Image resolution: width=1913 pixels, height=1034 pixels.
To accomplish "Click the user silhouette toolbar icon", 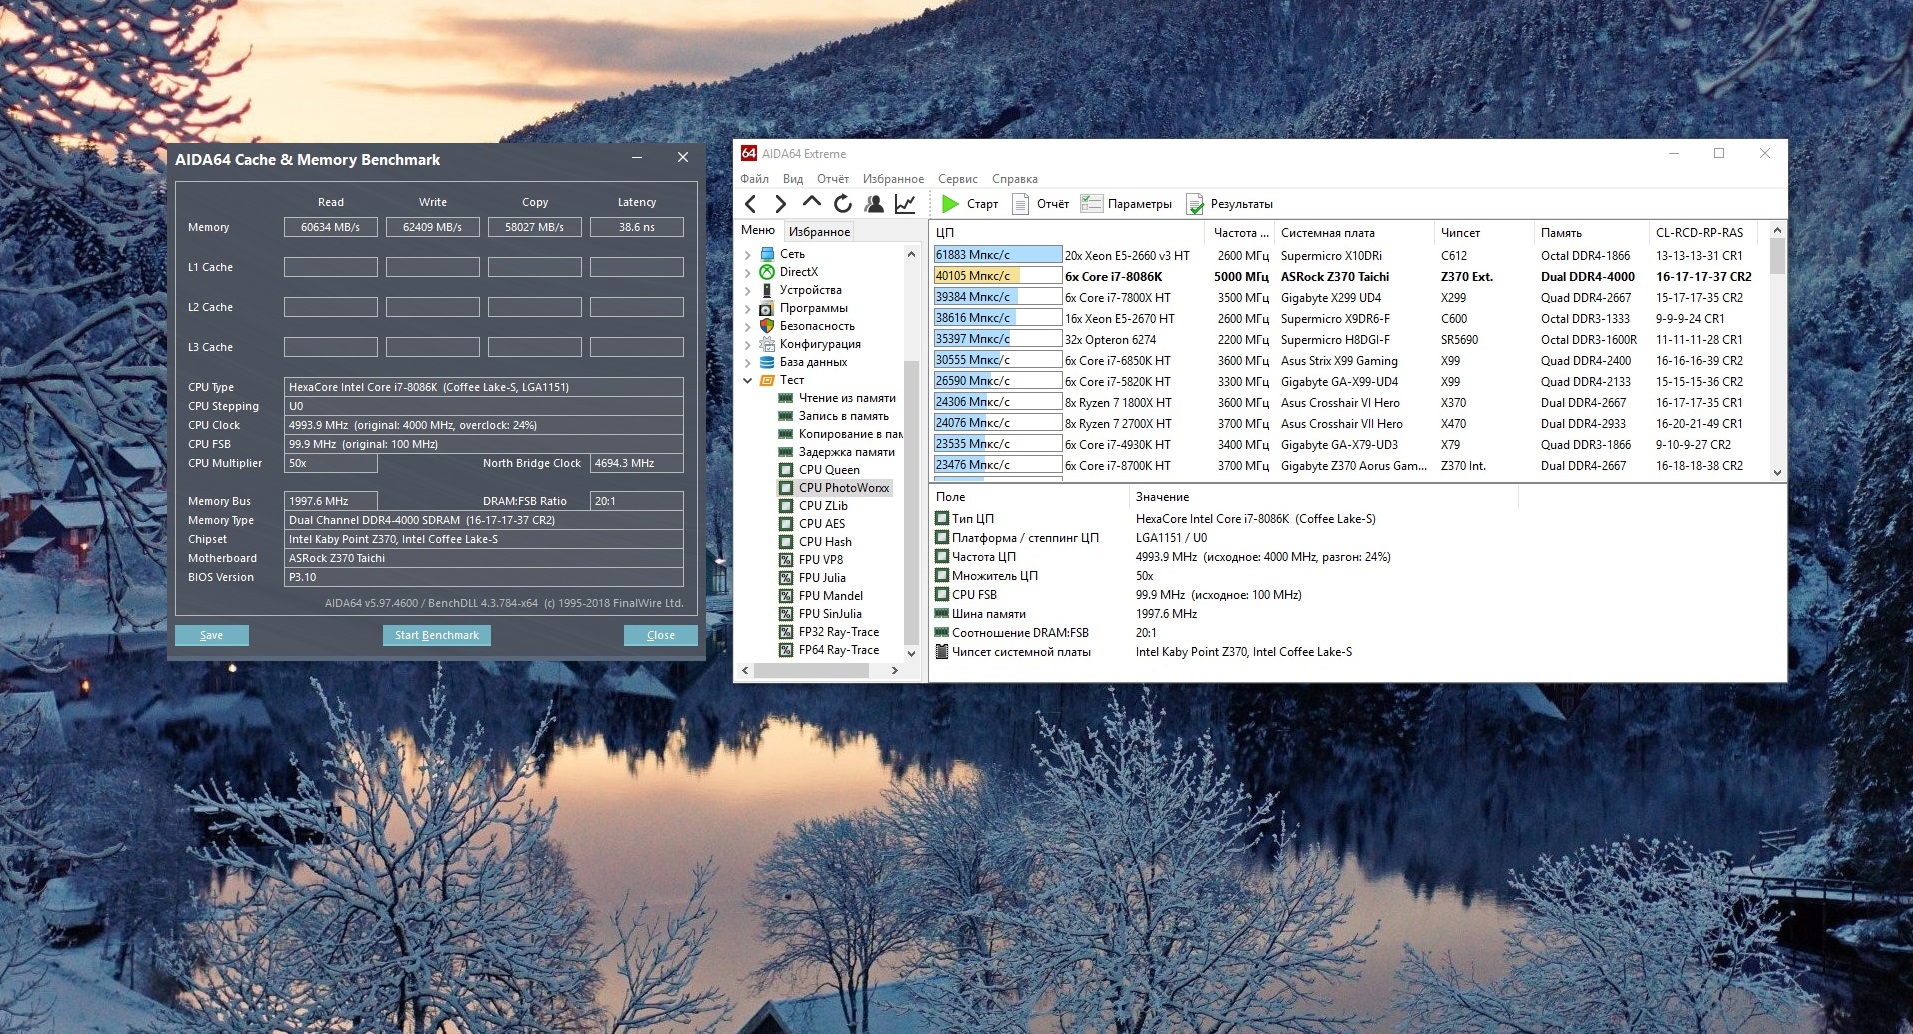I will (x=874, y=204).
